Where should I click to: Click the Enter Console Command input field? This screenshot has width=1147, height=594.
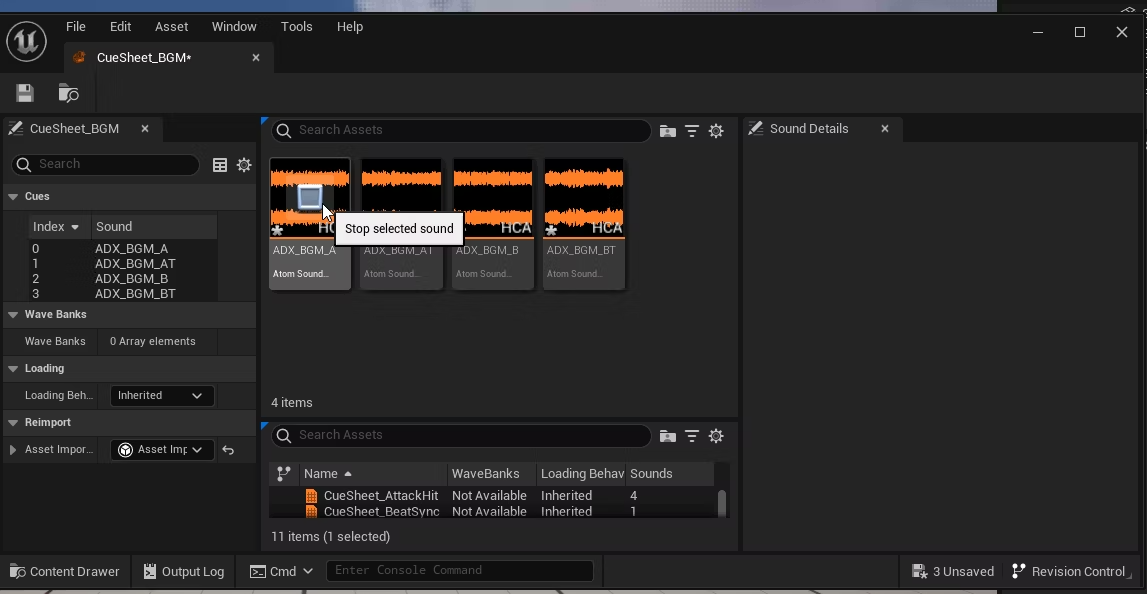[x=459, y=571]
